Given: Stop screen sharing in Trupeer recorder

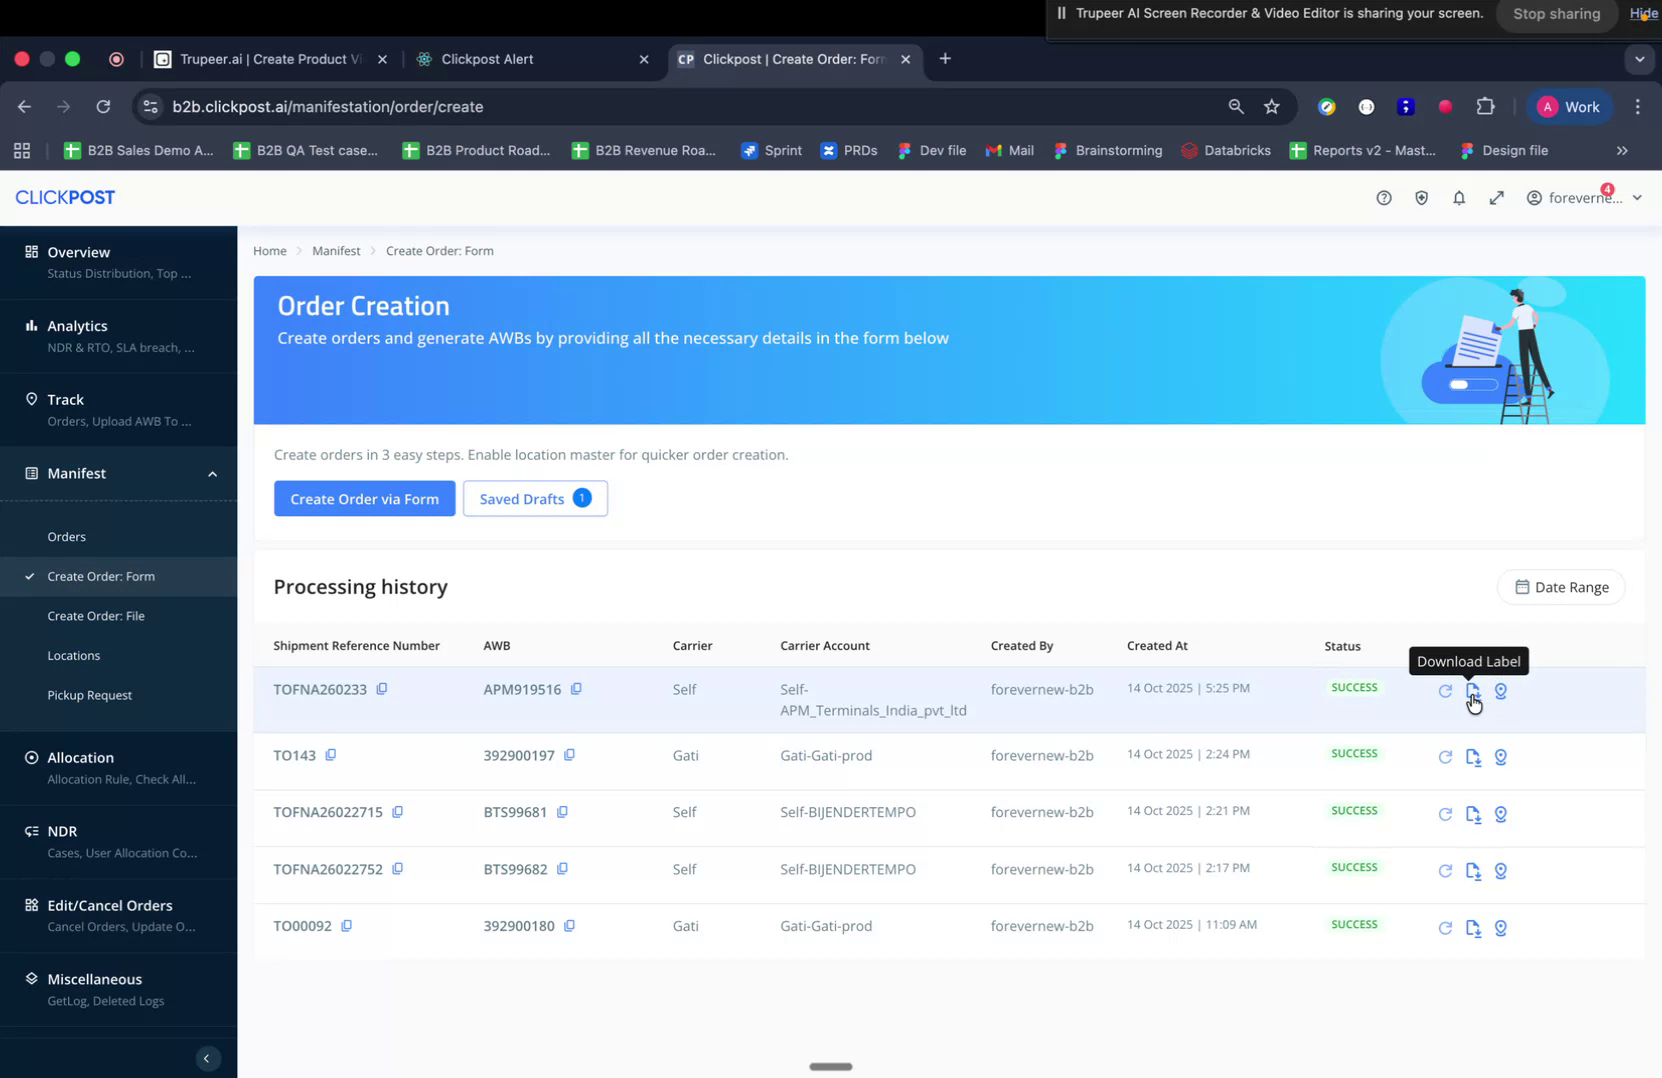Looking at the screenshot, I should (x=1556, y=14).
